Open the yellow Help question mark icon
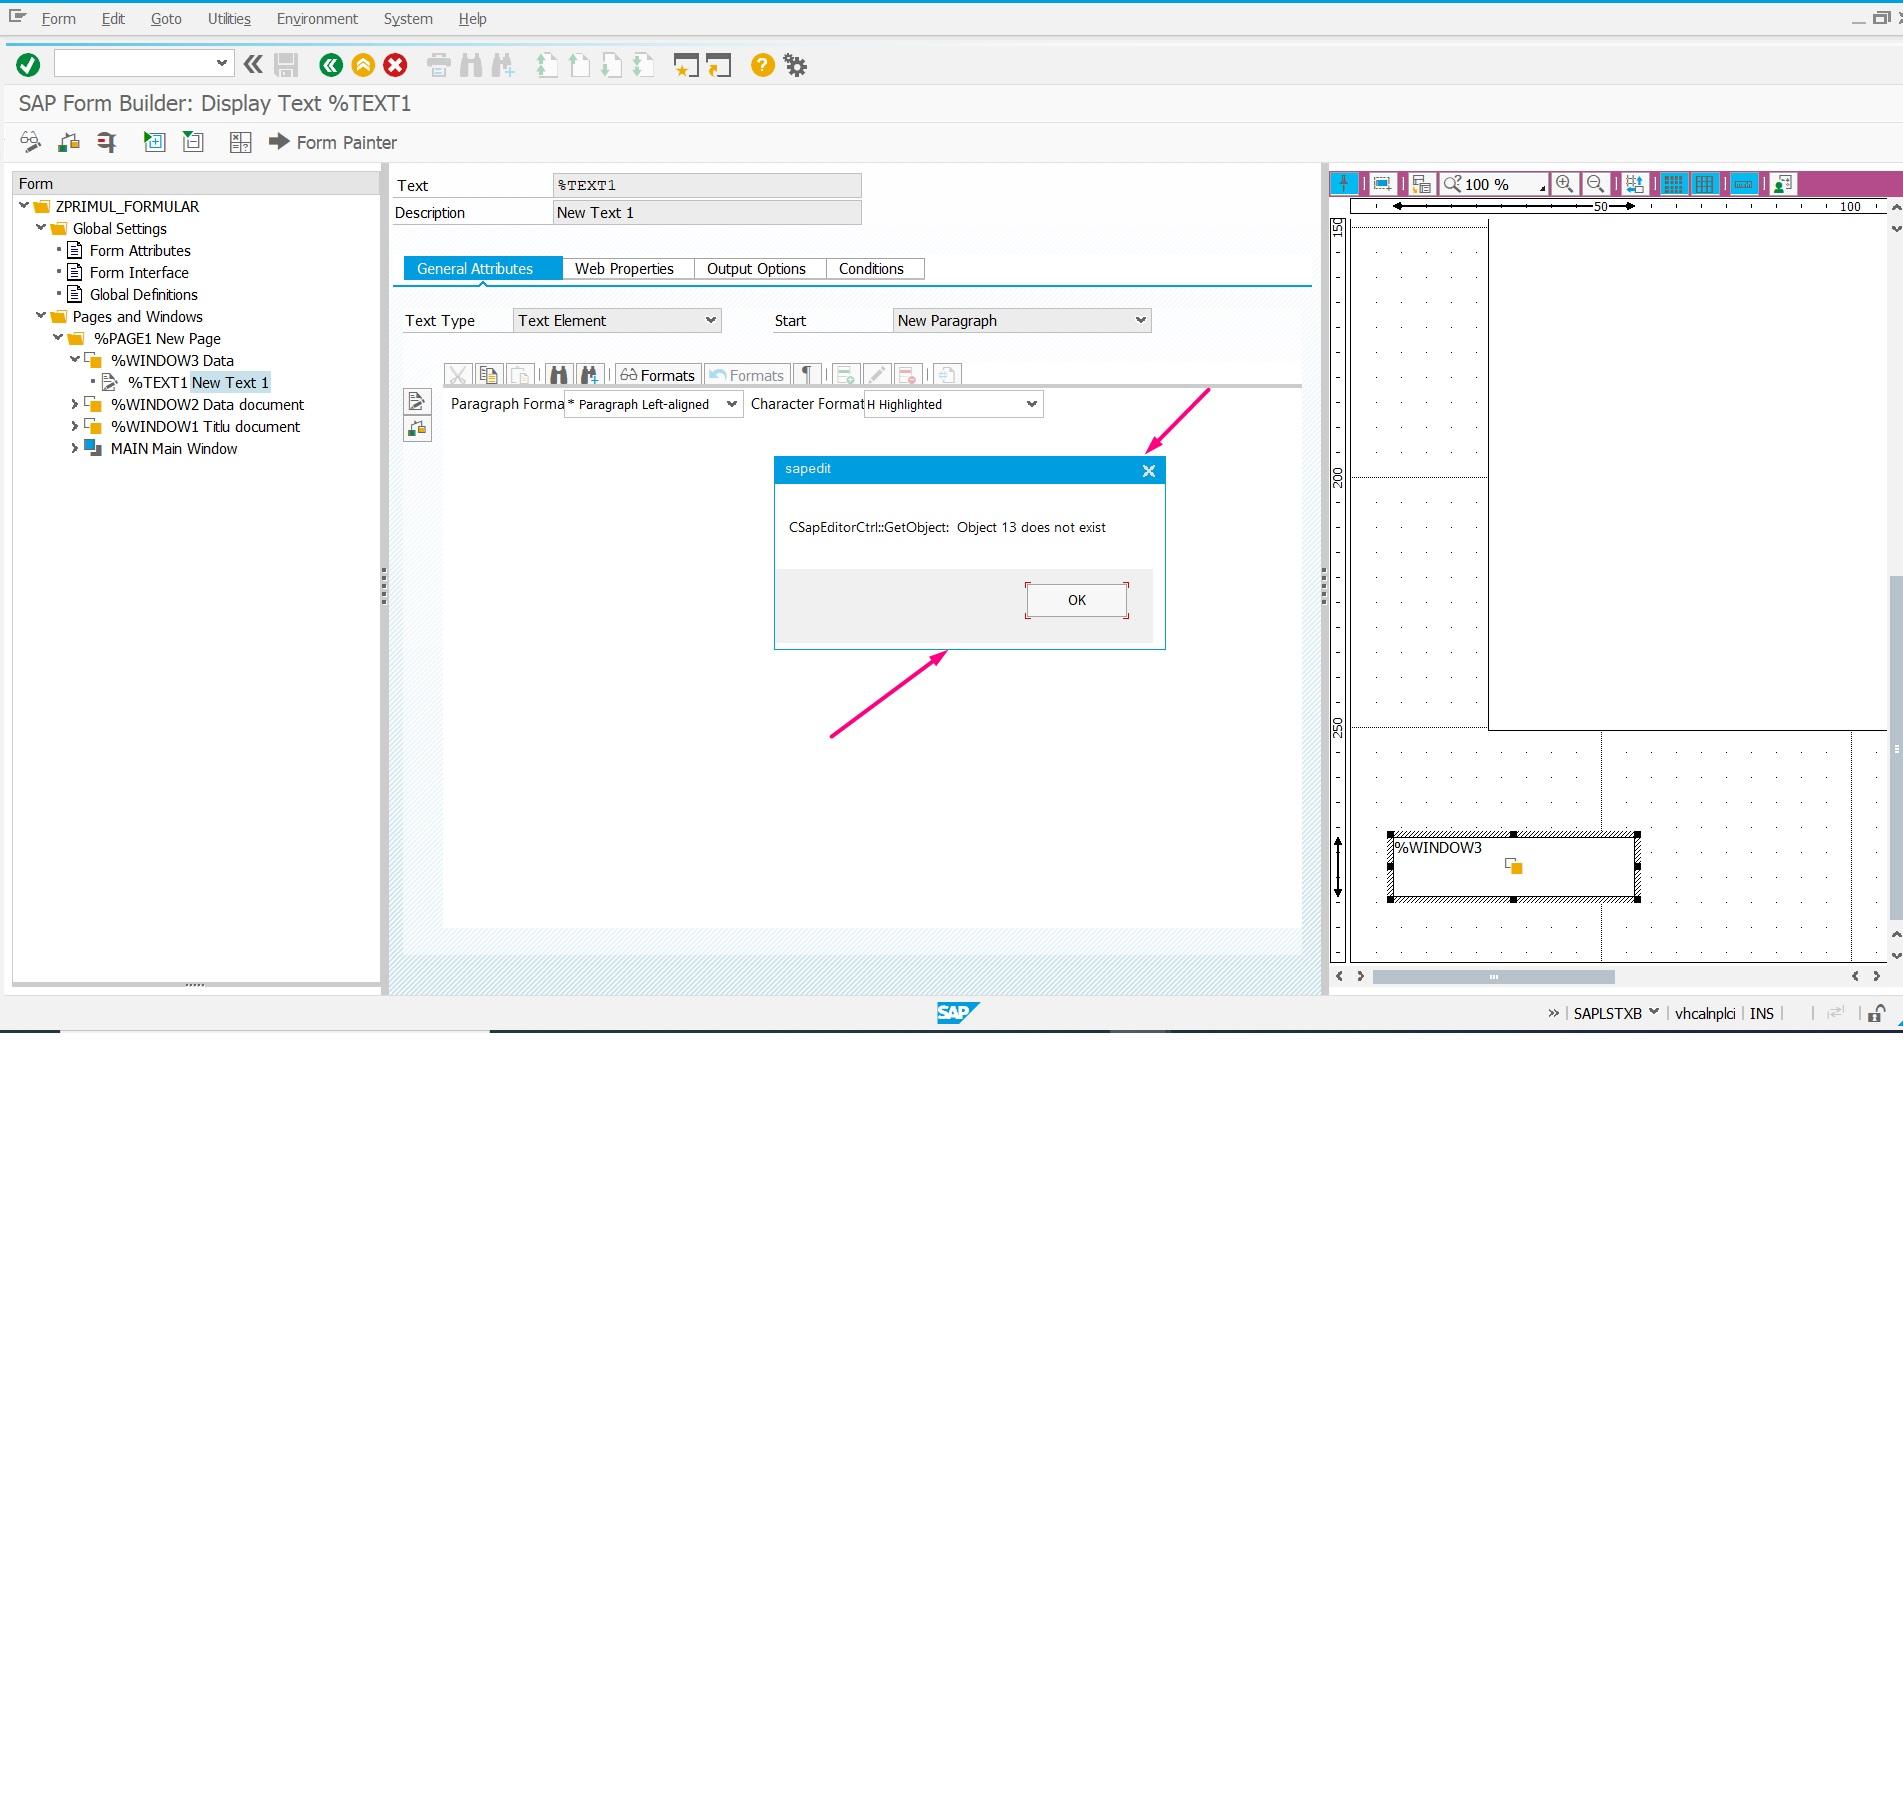 (762, 65)
